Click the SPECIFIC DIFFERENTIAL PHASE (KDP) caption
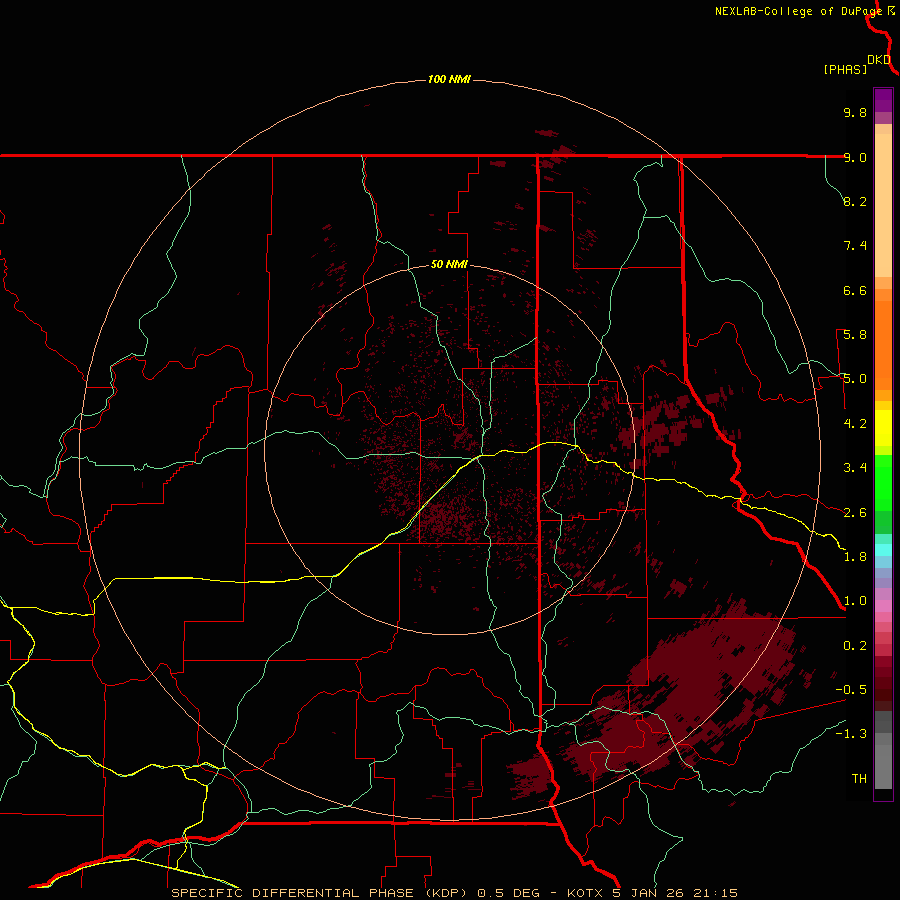This screenshot has height=900, width=900. [318, 893]
